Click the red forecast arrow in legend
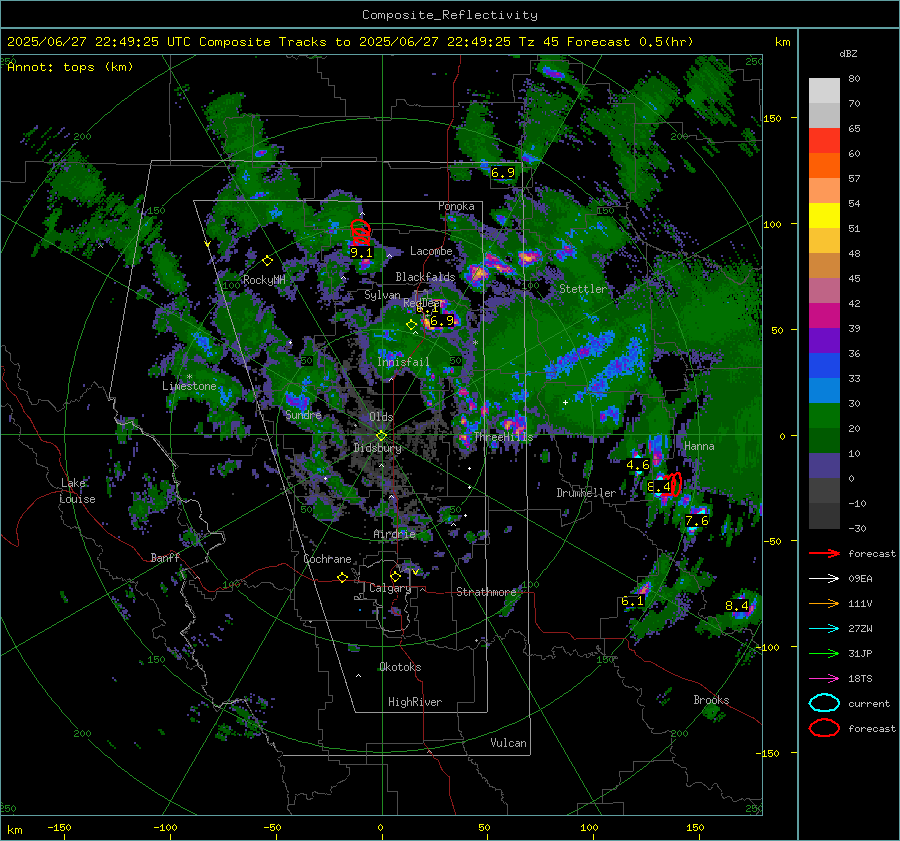The image size is (900, 841). point(824,553)
